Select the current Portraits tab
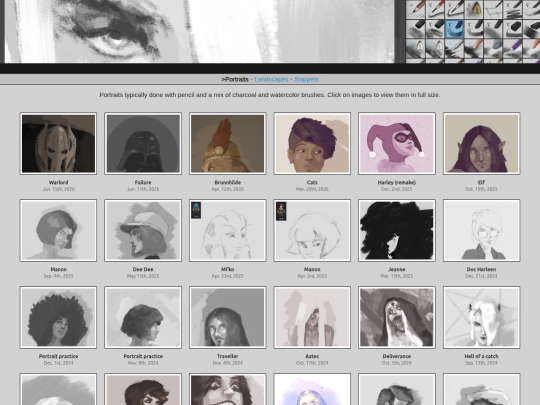Viewport: 540px width, 405px height. click(235, 79)
